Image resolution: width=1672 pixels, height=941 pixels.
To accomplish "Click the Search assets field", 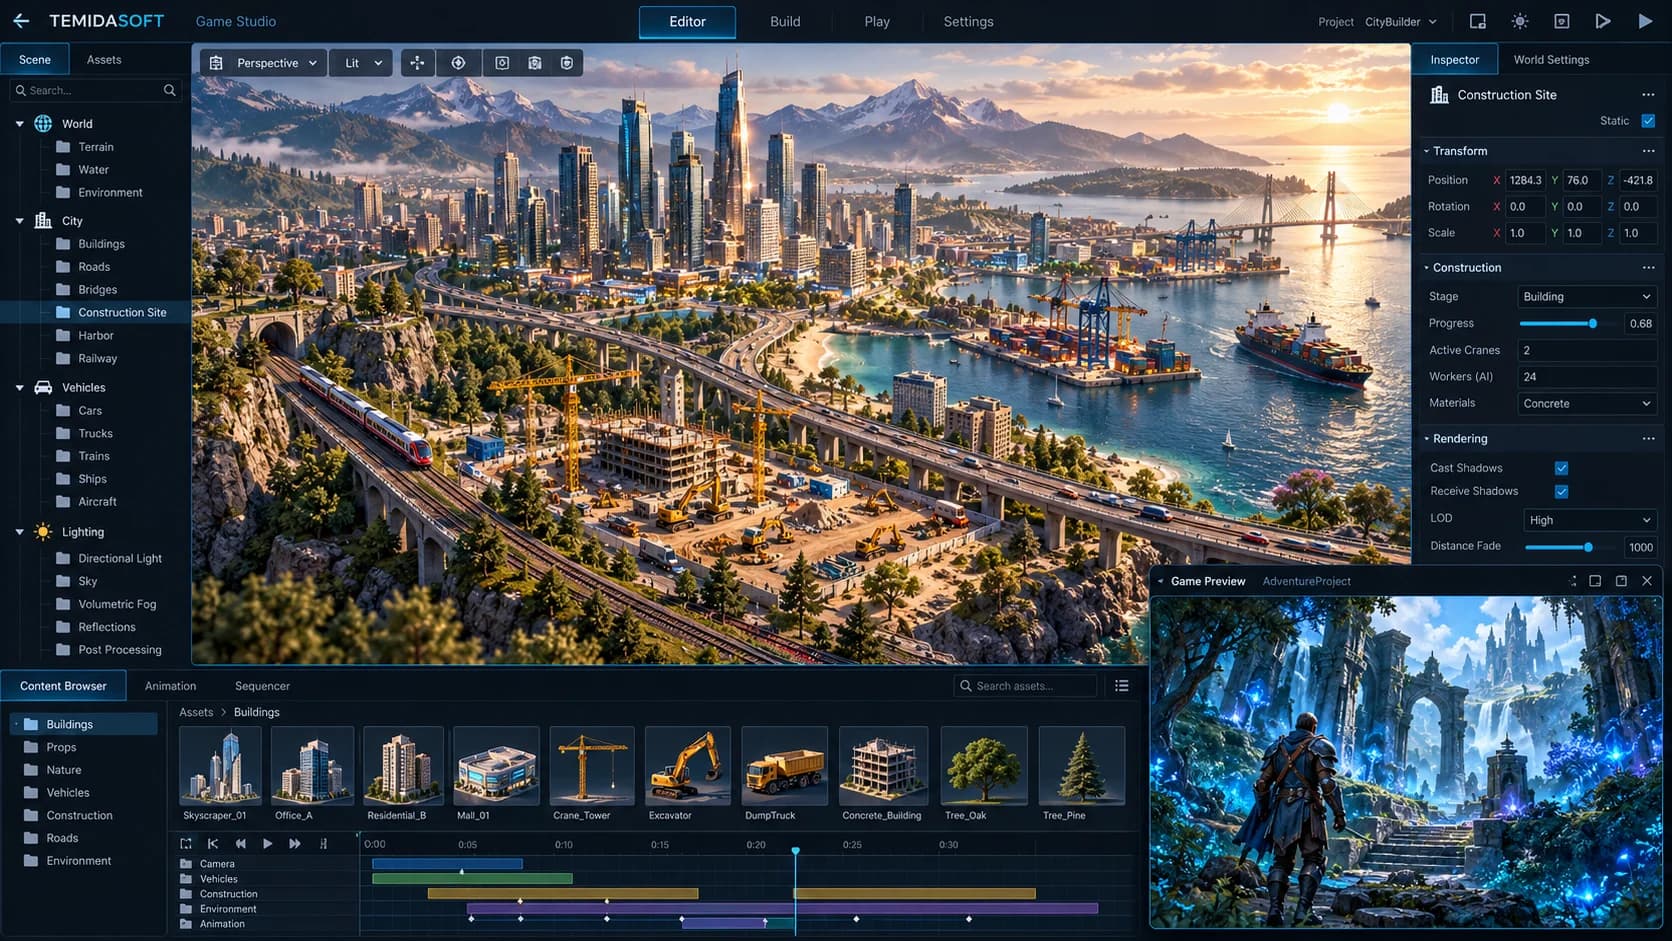I will pos(1026,686).
